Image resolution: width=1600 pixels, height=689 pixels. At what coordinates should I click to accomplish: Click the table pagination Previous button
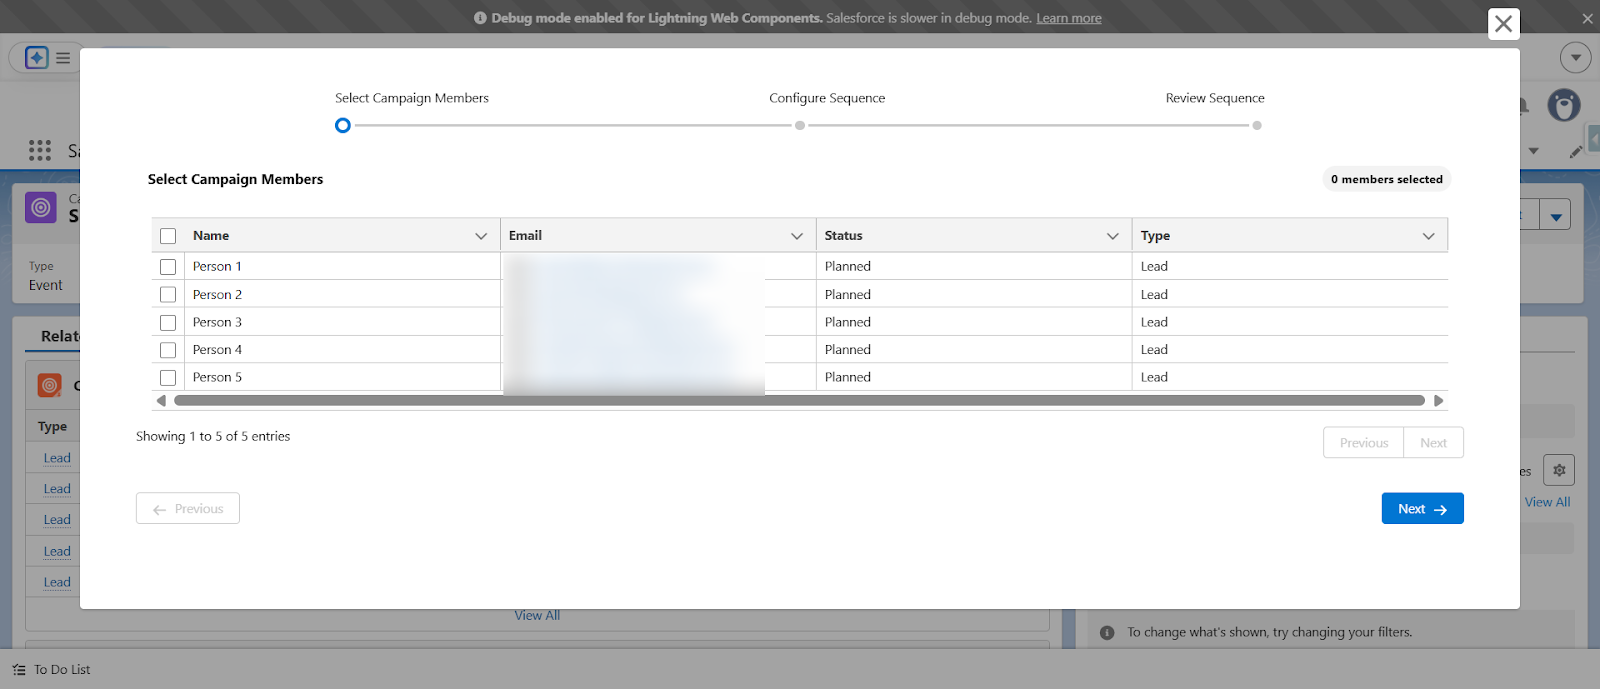point(1364,443)
